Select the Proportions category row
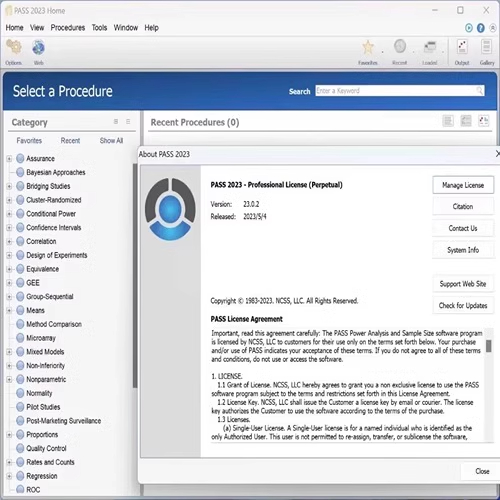 click(37, 434)
